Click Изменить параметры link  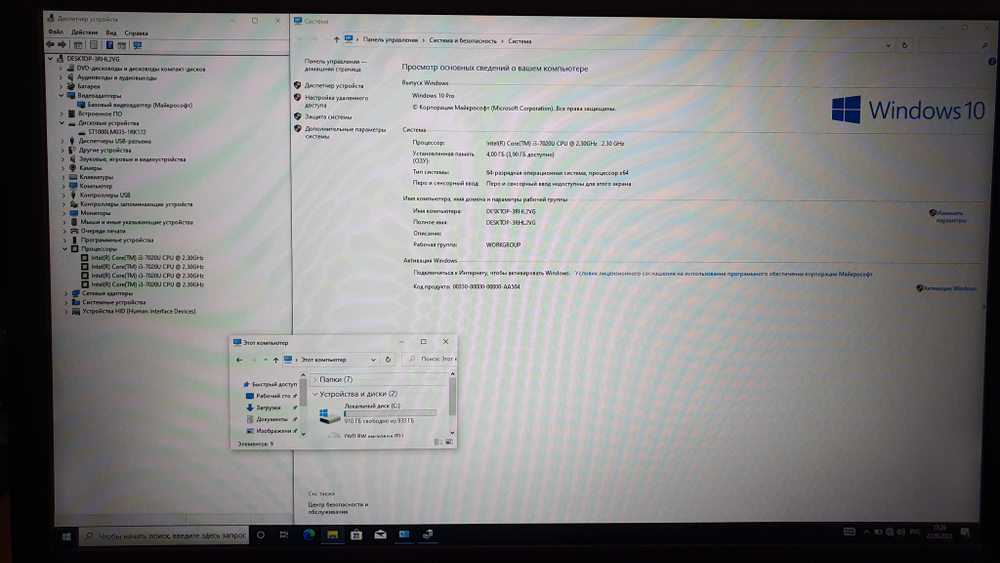click(950, 217)
